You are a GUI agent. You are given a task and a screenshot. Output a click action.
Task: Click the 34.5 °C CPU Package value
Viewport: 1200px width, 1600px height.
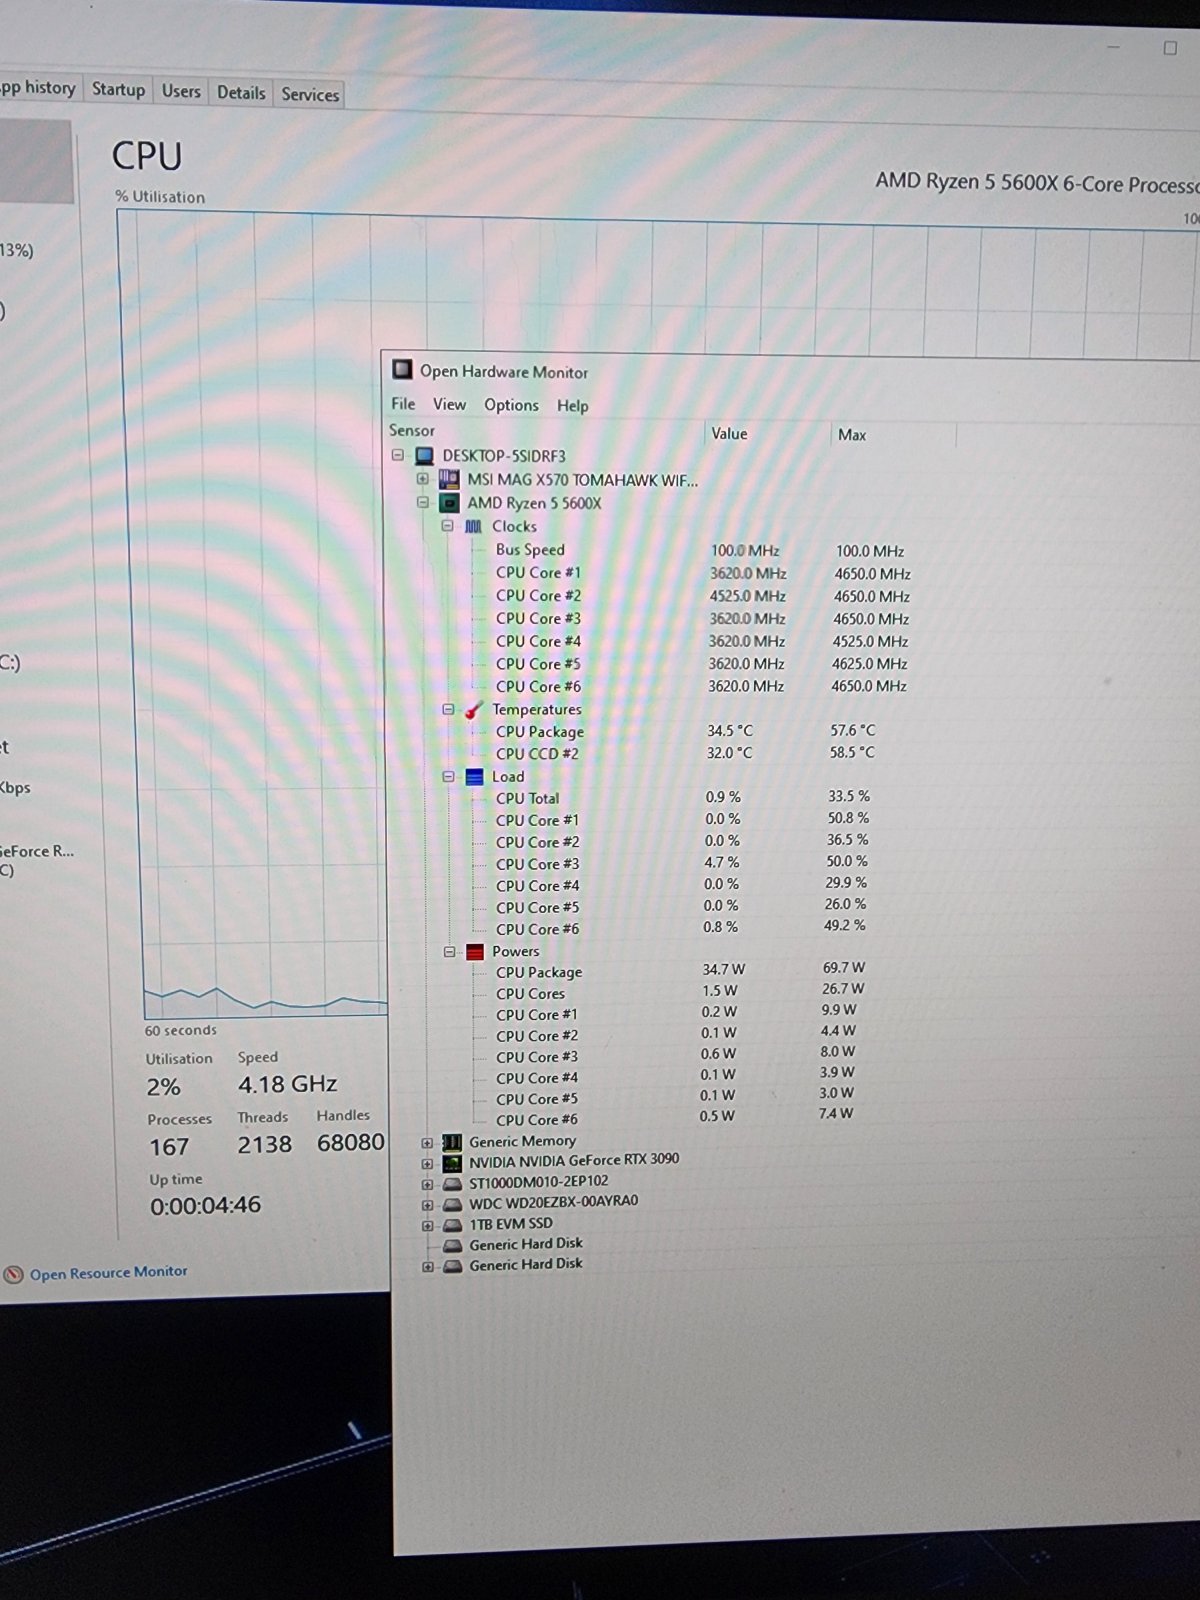pos(730,730)
